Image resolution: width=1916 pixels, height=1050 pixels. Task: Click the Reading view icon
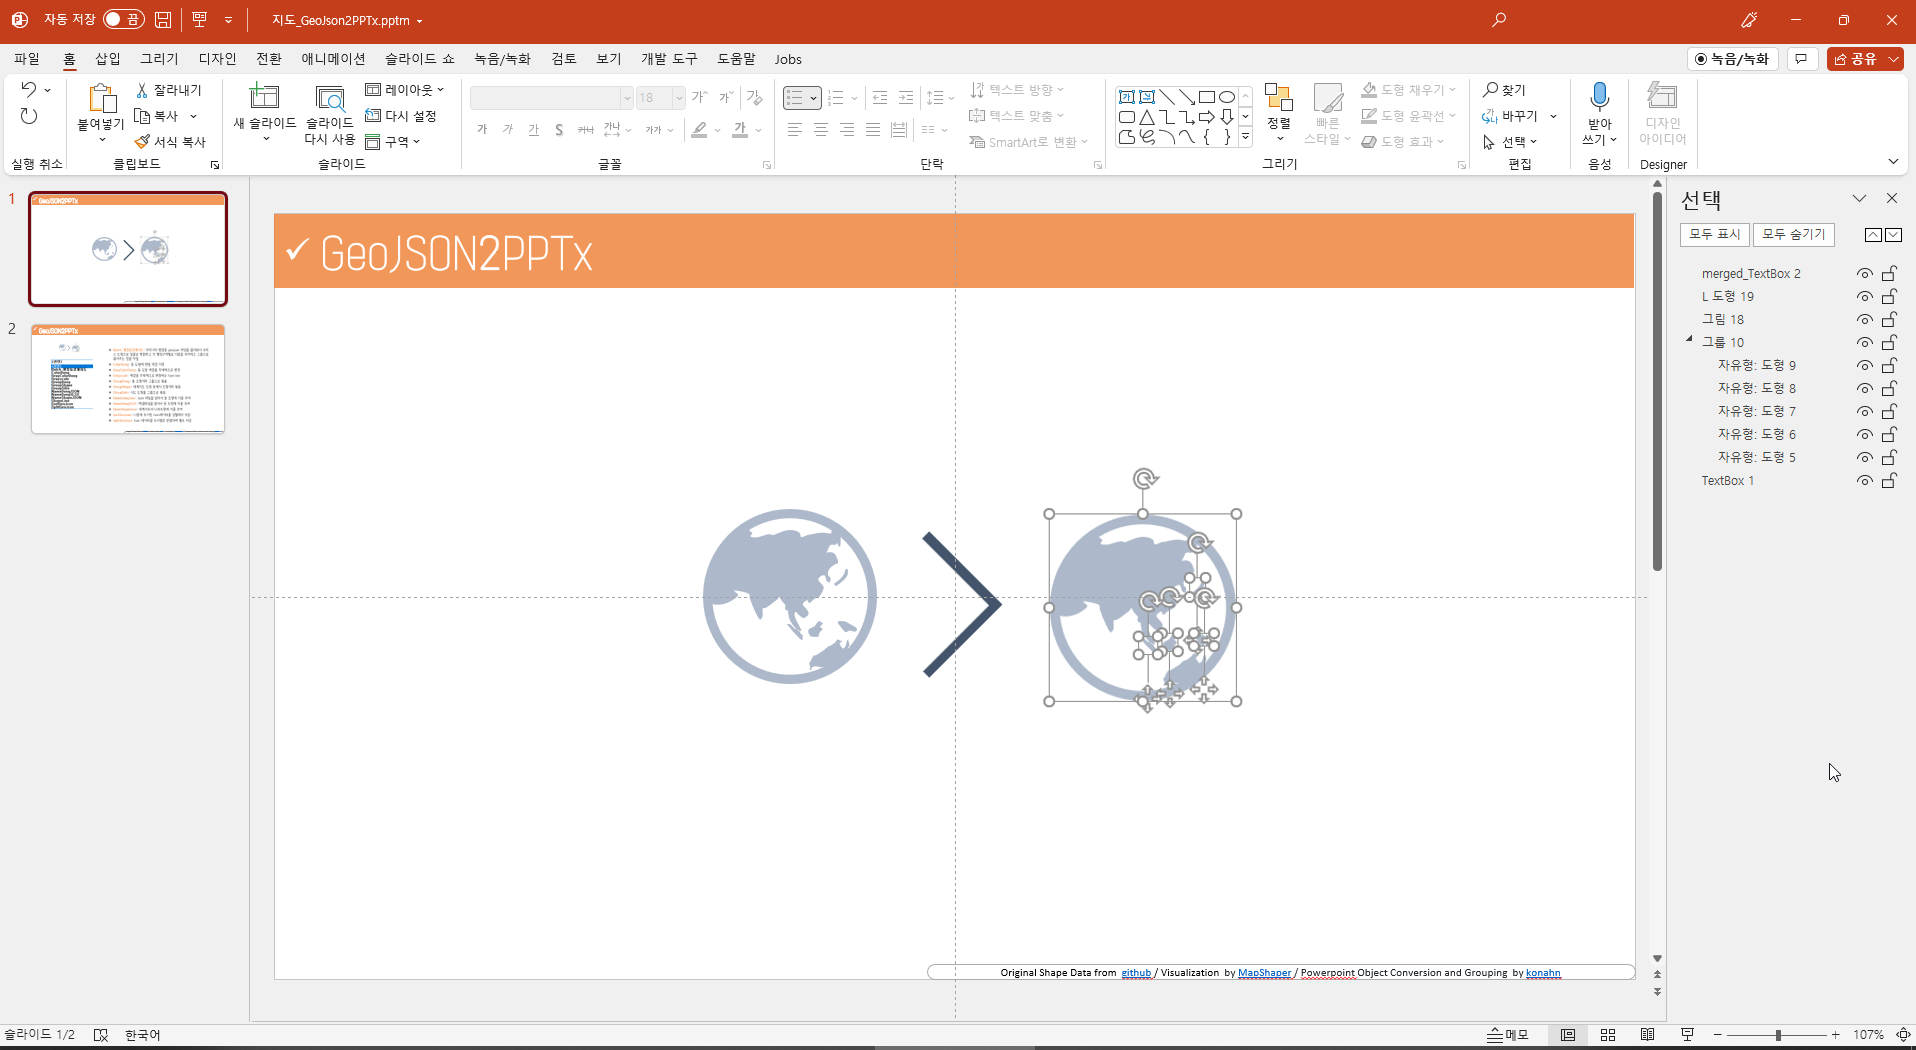point(1648,1035)
